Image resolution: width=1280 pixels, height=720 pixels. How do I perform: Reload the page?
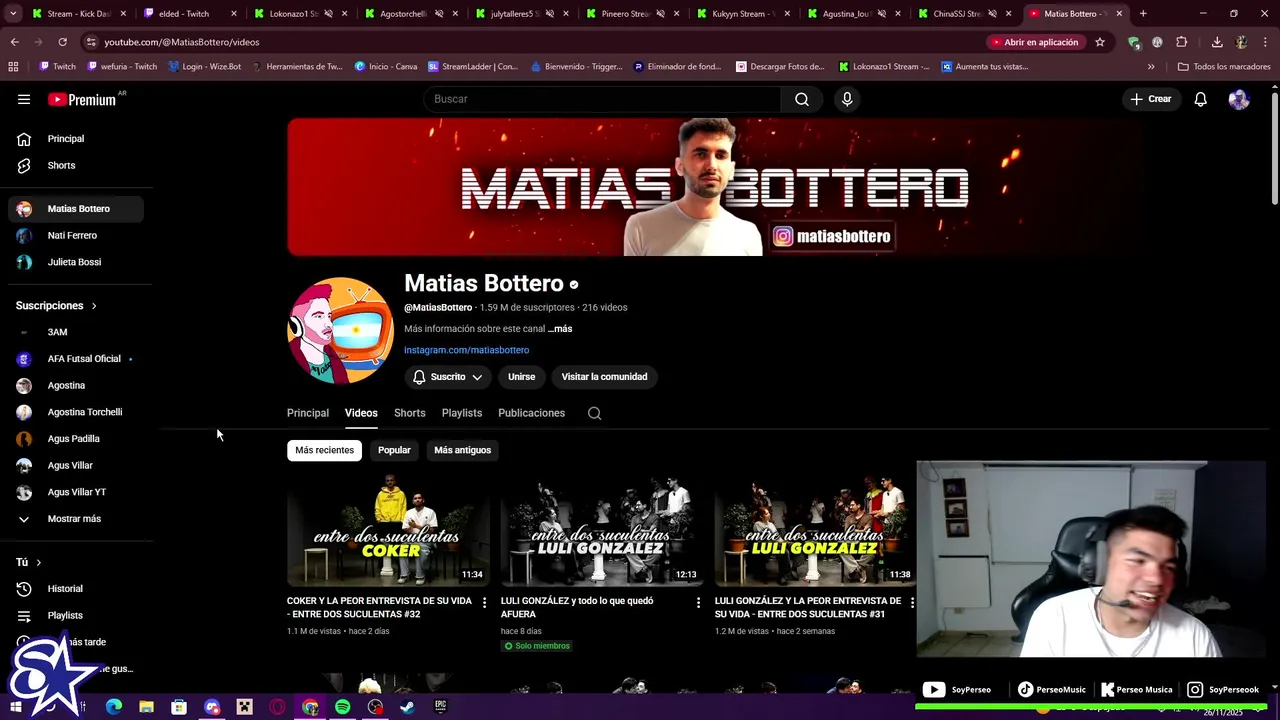point(62,42)
